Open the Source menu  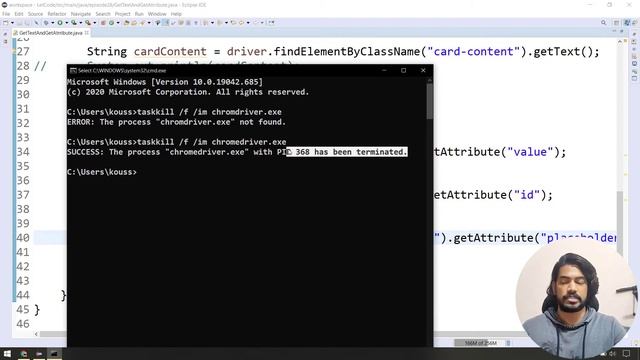tap(35, 14)
